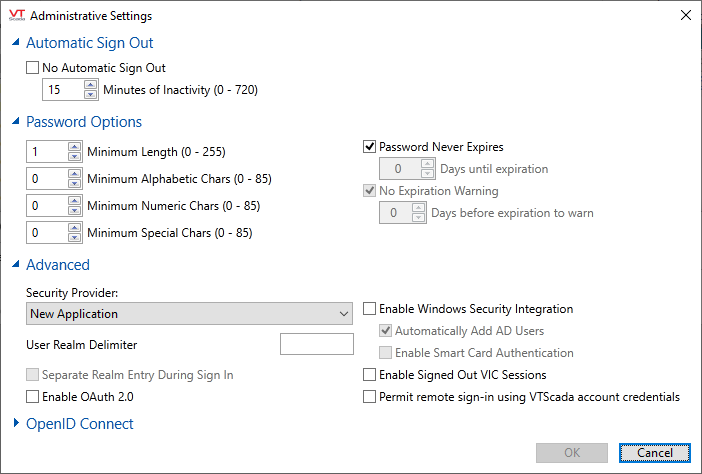The height and width of the screenshot is (474, 702).
Task: Decrease Minimum Alphabetic Chars using down arrow
Action: point(73,184)
